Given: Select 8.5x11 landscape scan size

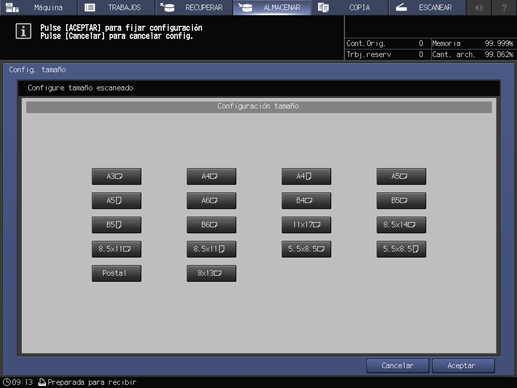Looking at the screenshot, I should 116,249.
